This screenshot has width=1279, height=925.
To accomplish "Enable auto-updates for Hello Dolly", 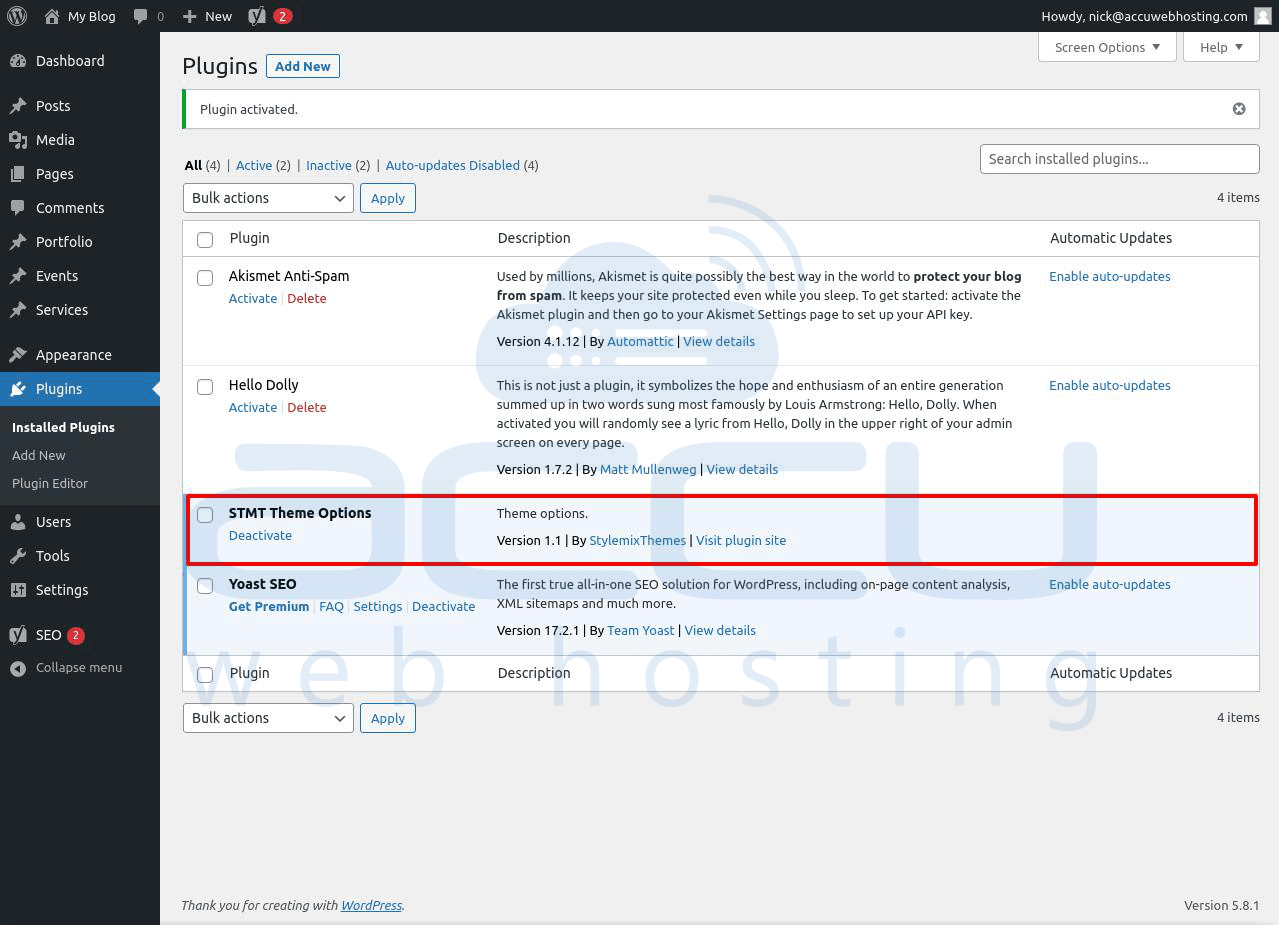I will pos(1110,385).
